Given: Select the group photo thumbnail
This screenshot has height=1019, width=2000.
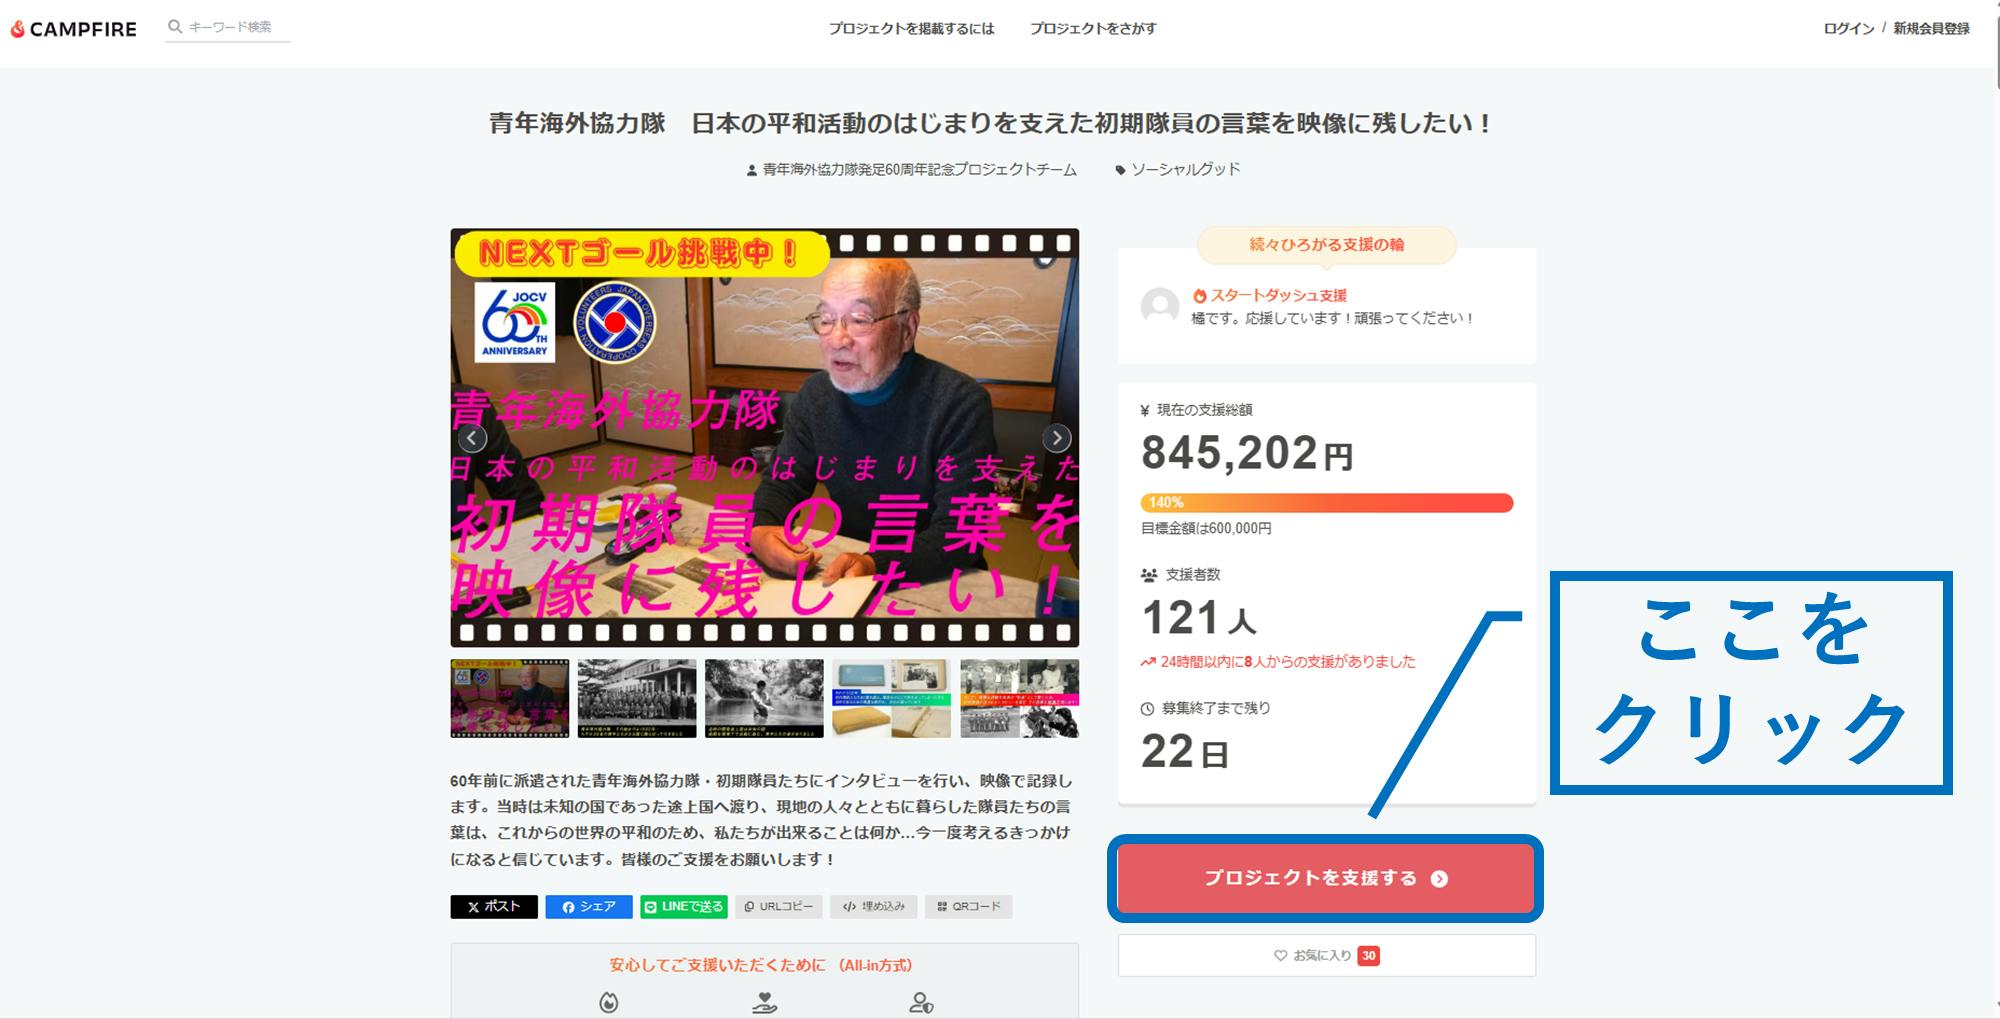Looking at the screenshot, I should click(x=636, y=698).
